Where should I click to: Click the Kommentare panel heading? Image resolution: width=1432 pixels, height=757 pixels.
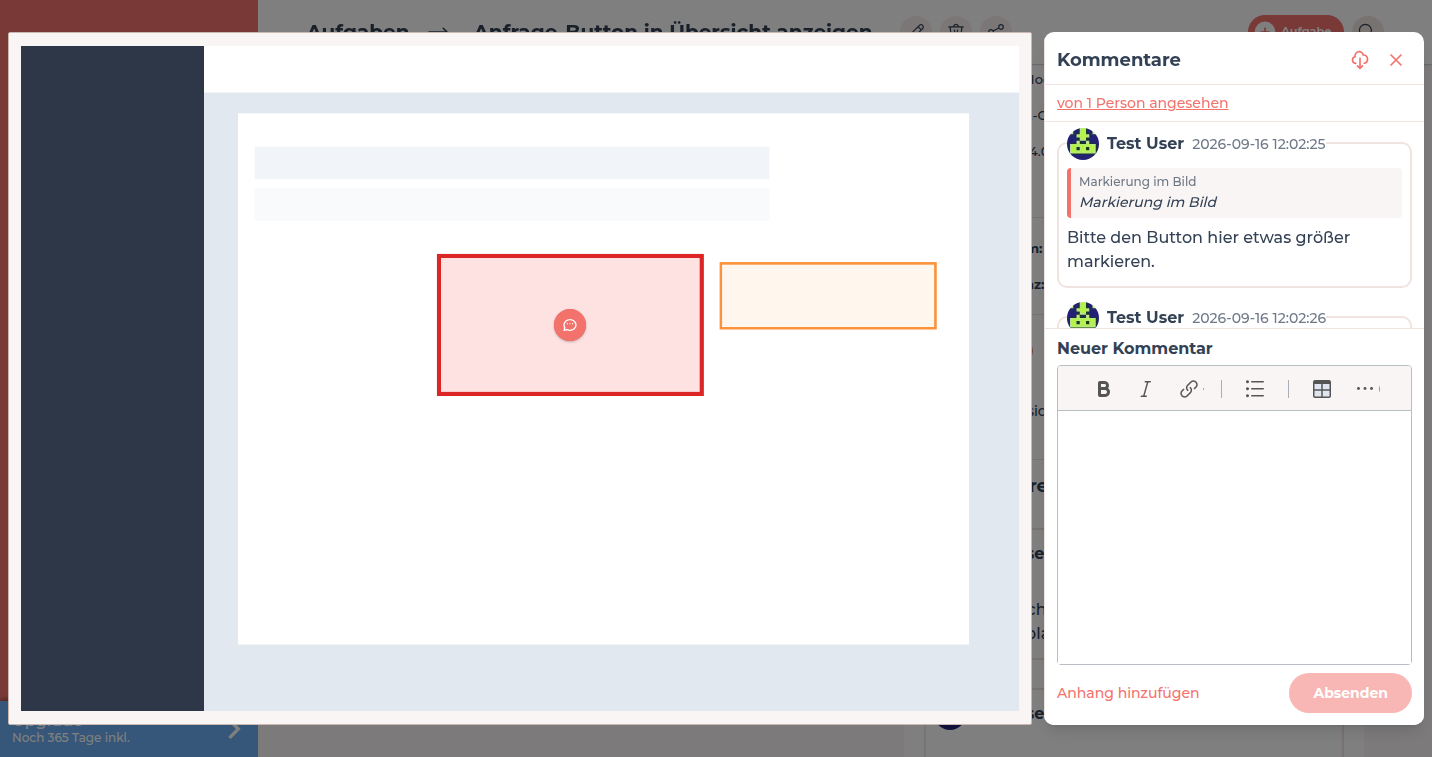pos(1118,60)
